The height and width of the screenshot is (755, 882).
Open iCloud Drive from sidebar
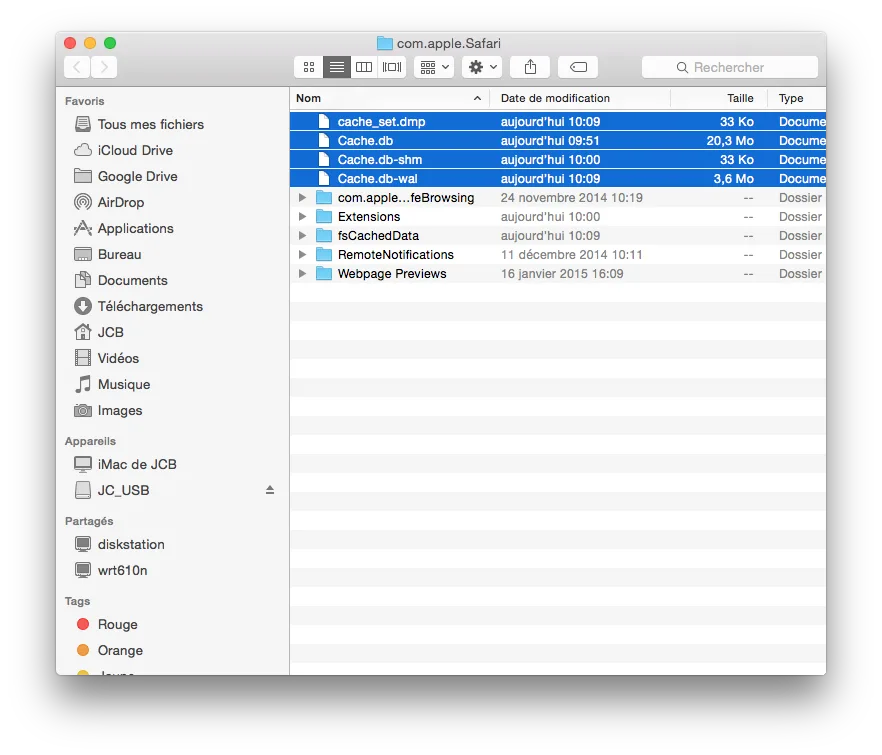[x=134, y=150]
